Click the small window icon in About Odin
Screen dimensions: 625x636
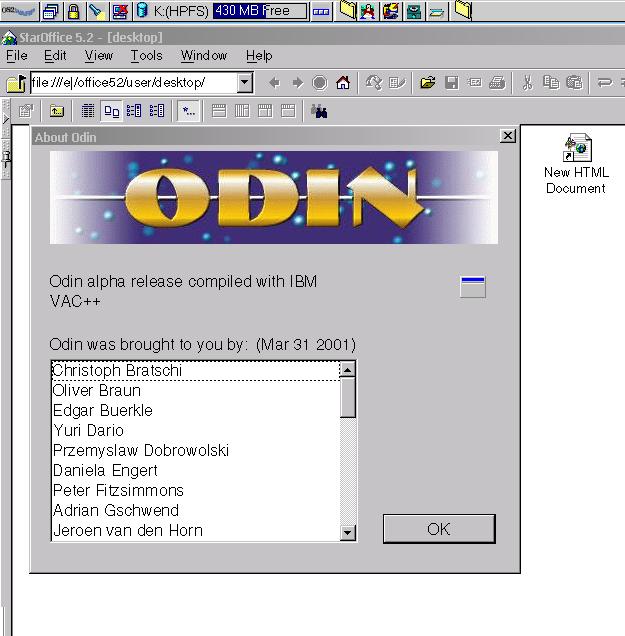click(x=473, y=287)
